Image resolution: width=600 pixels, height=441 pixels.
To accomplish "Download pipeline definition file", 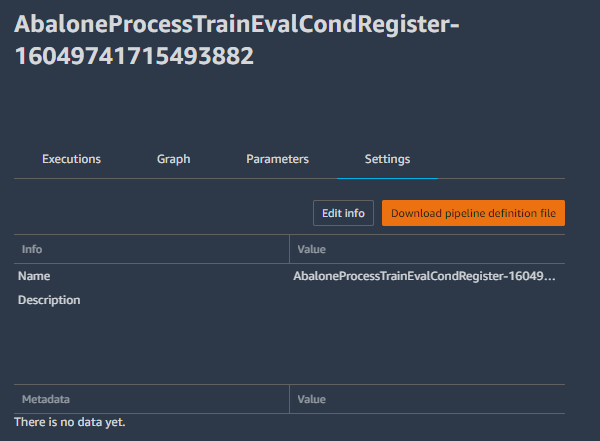I will 473,213.
